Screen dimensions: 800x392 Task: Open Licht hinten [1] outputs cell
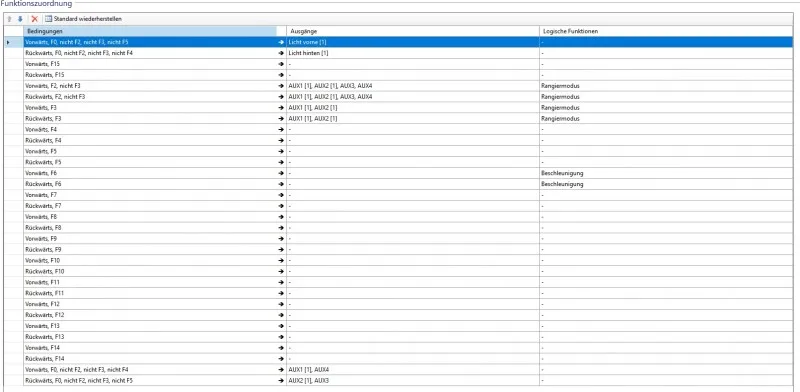tap(413, 53)
